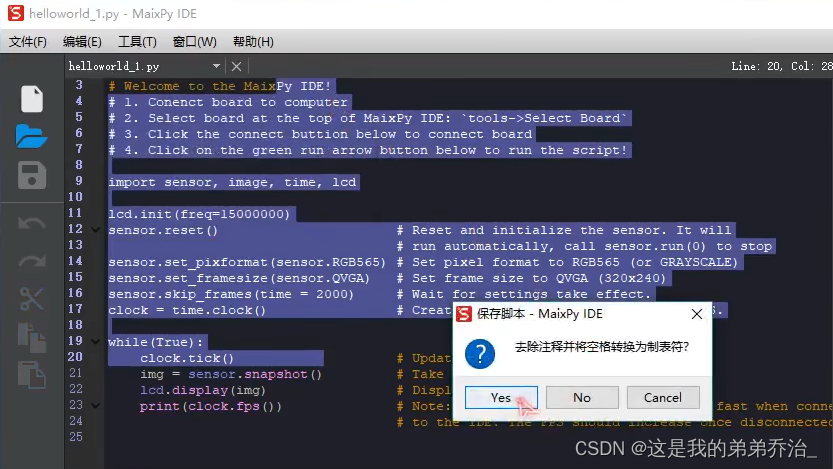Choose No in the save script dialog

coord(582,397)
